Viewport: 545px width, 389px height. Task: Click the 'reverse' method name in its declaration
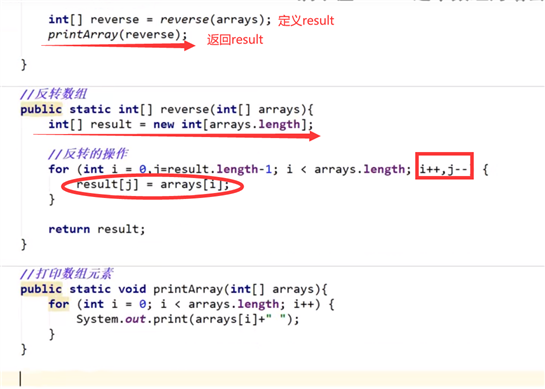pos(185,109)
